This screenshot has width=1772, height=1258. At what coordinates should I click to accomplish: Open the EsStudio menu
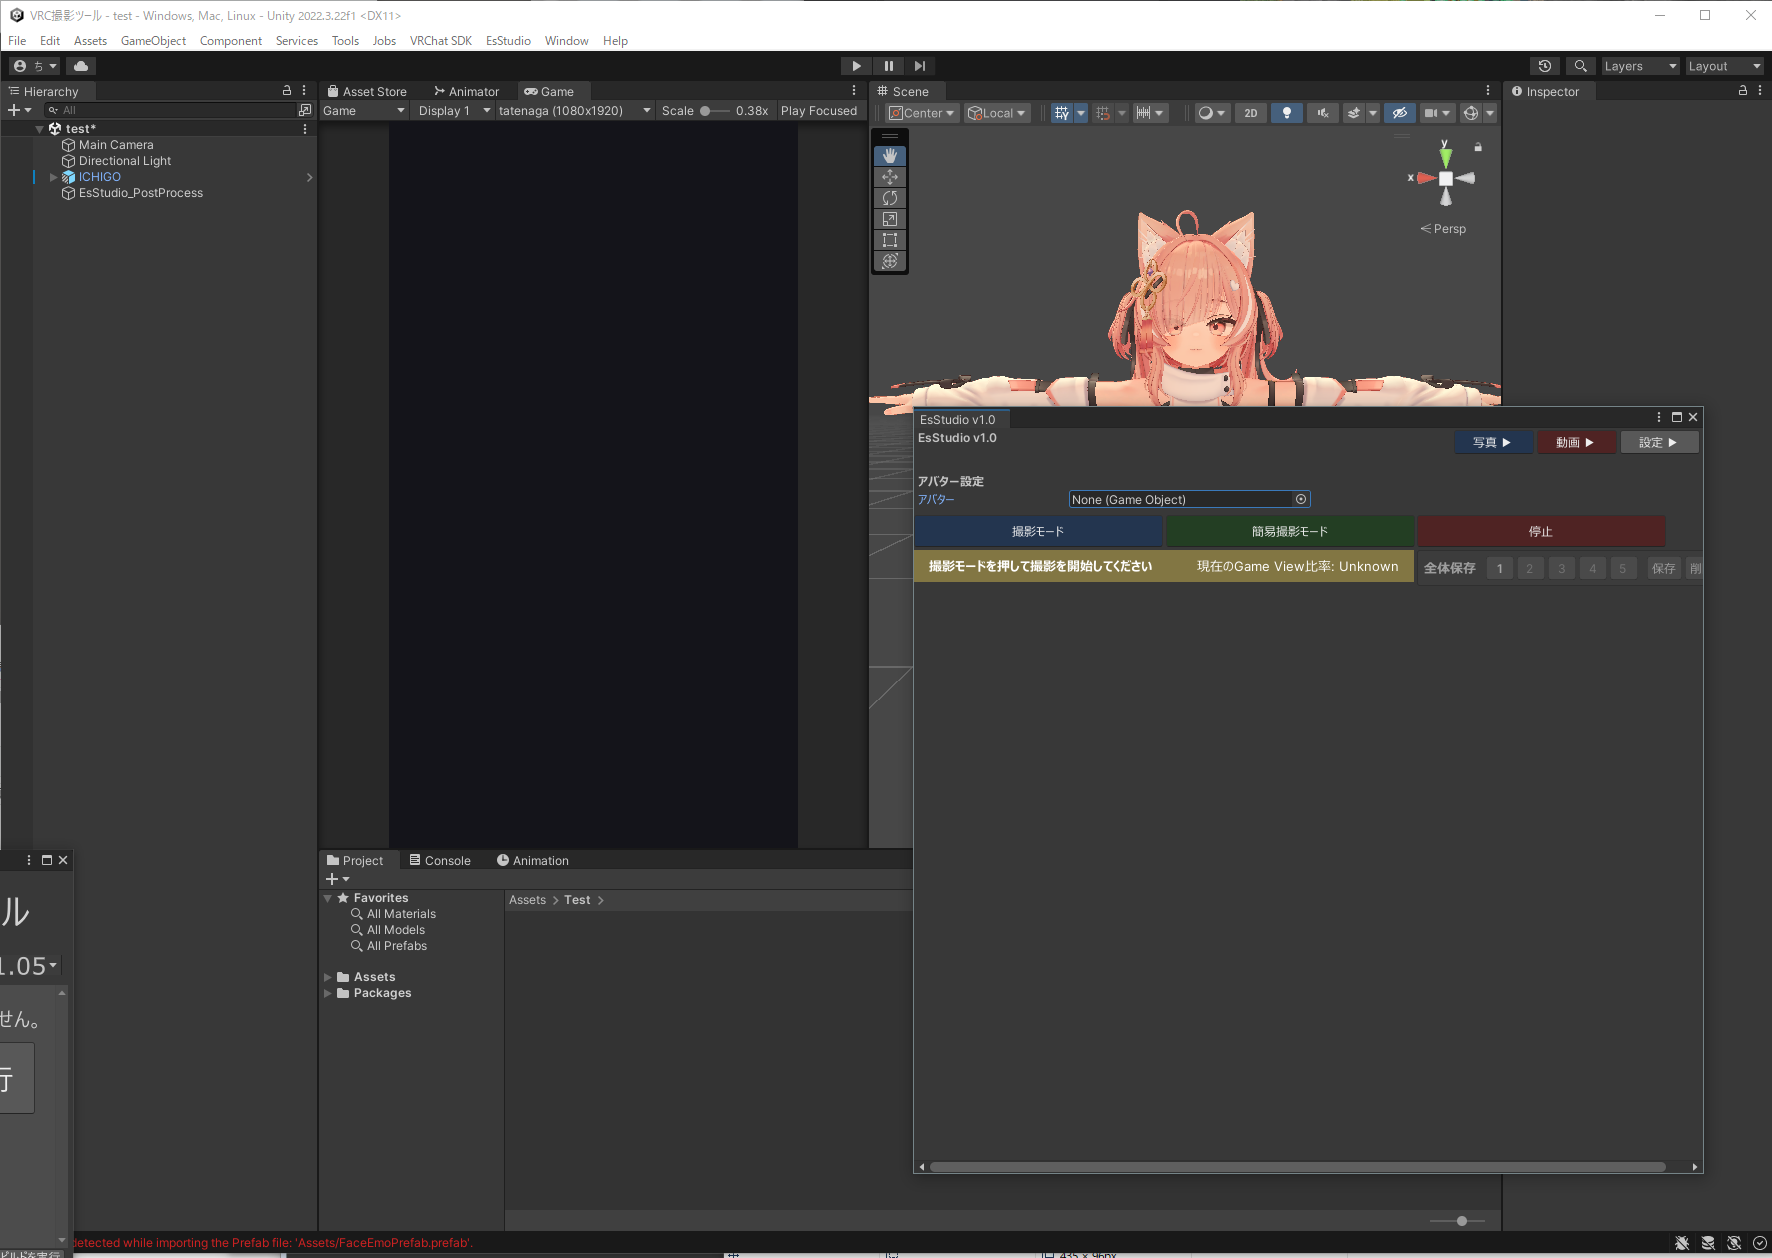tap(508, 41)
